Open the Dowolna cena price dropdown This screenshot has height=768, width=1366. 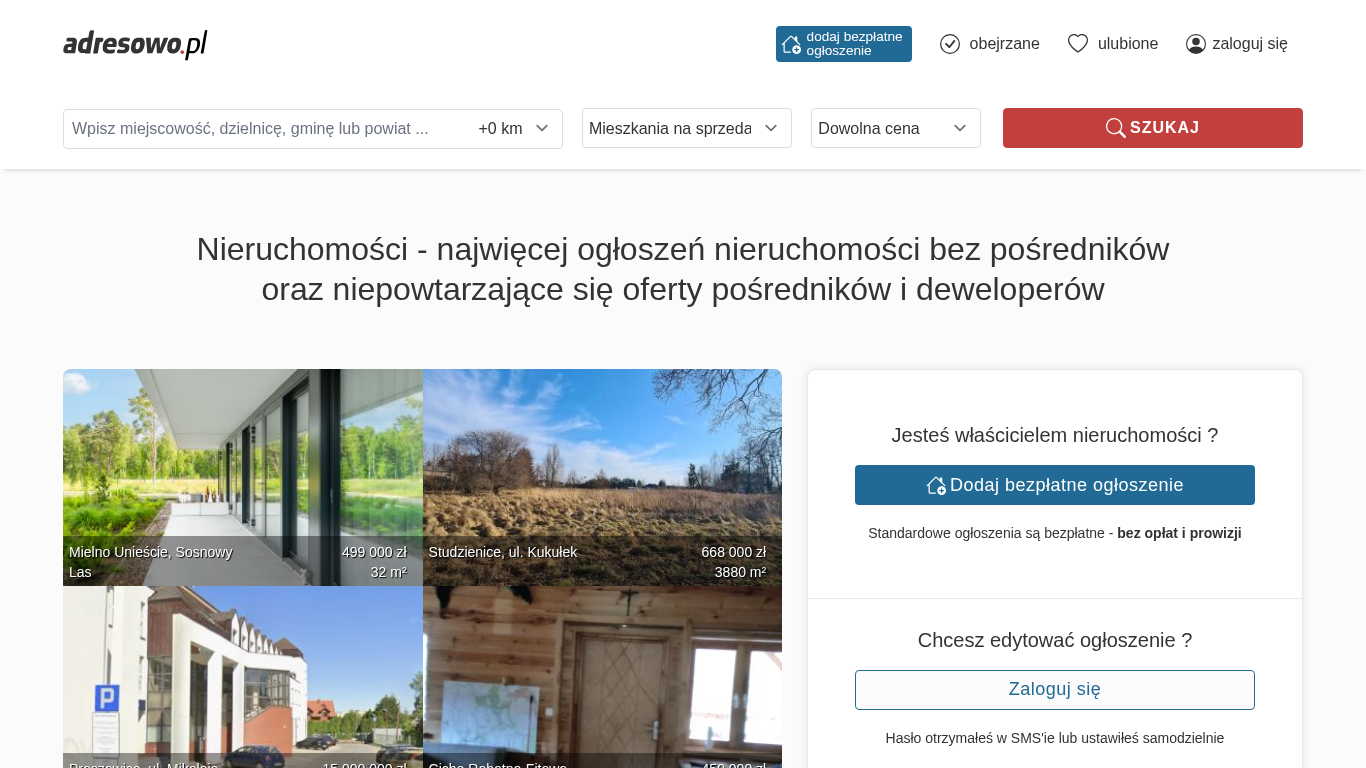(x=895, y=128)
